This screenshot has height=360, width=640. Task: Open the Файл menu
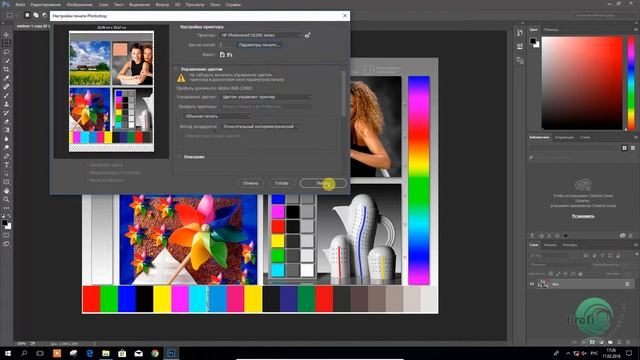pyautogui.click(x=20, y=4)
